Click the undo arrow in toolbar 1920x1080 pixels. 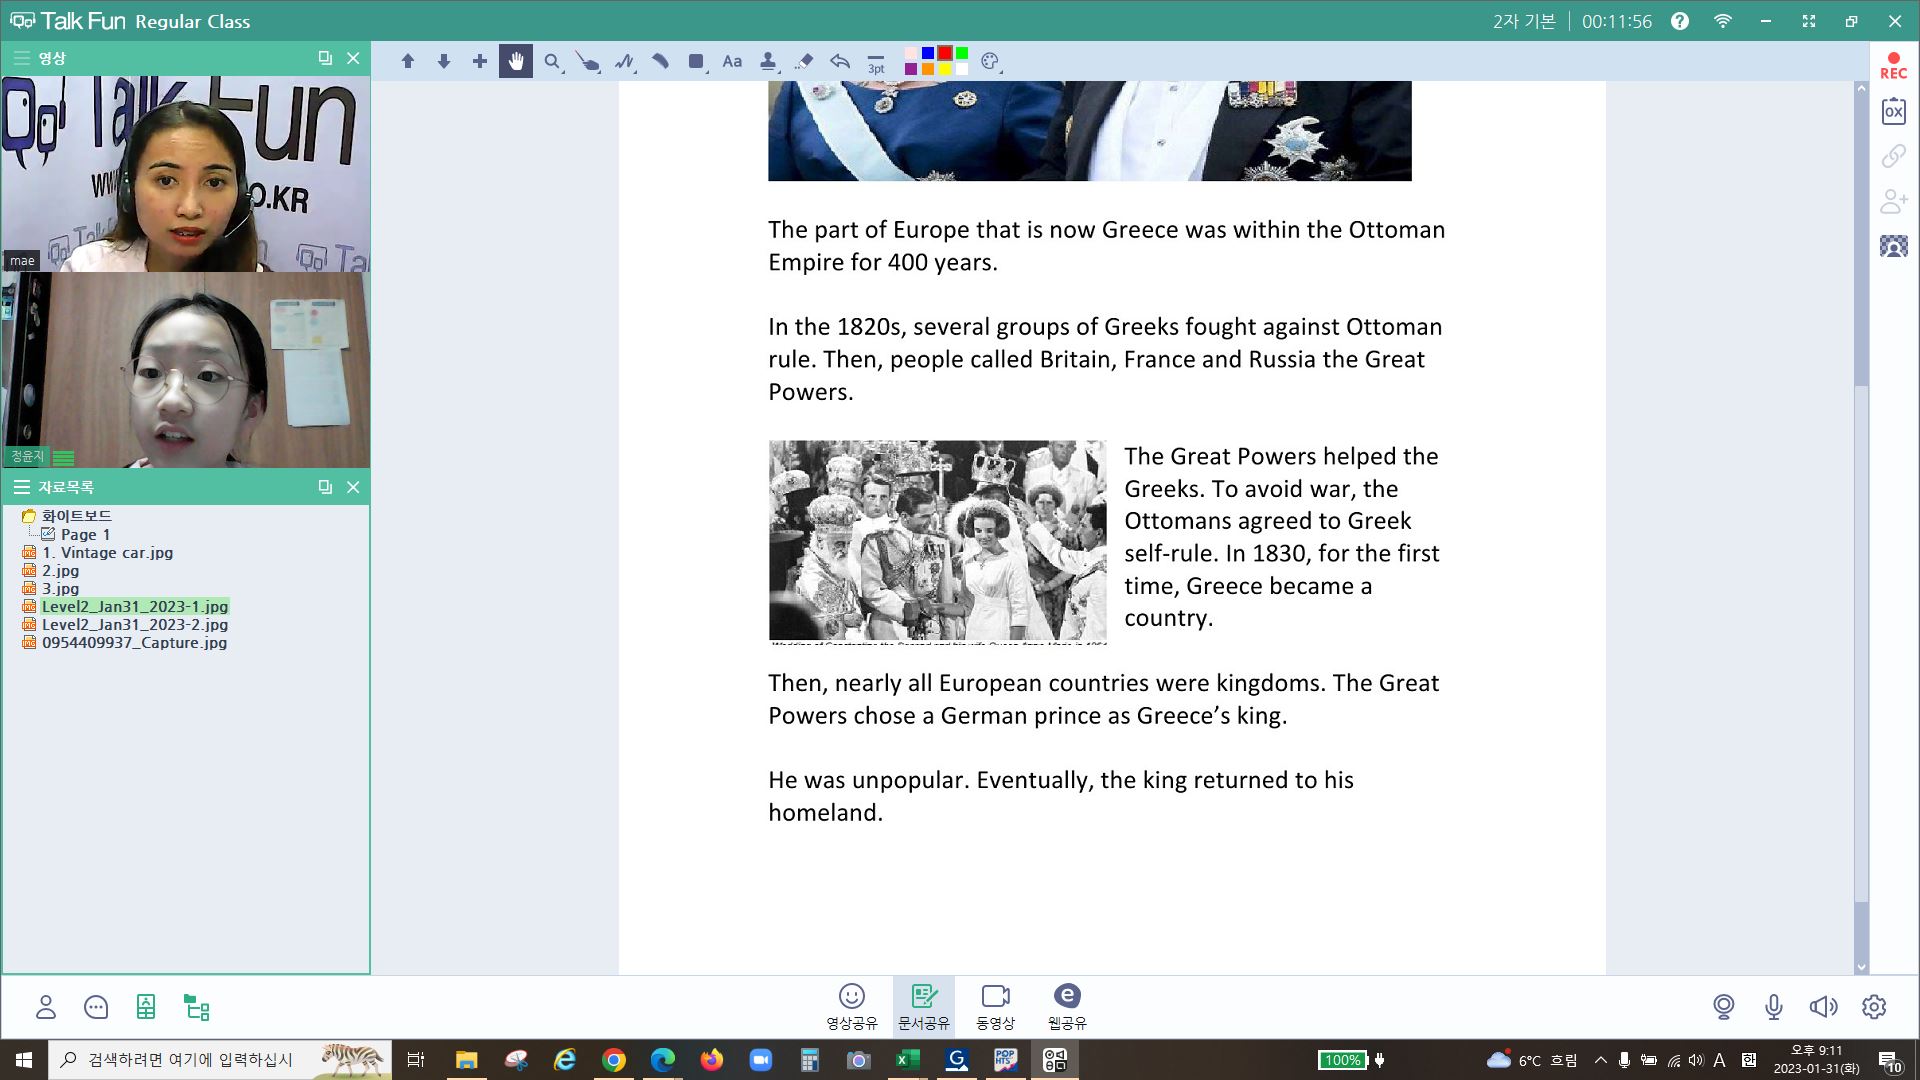pos(840,61)
